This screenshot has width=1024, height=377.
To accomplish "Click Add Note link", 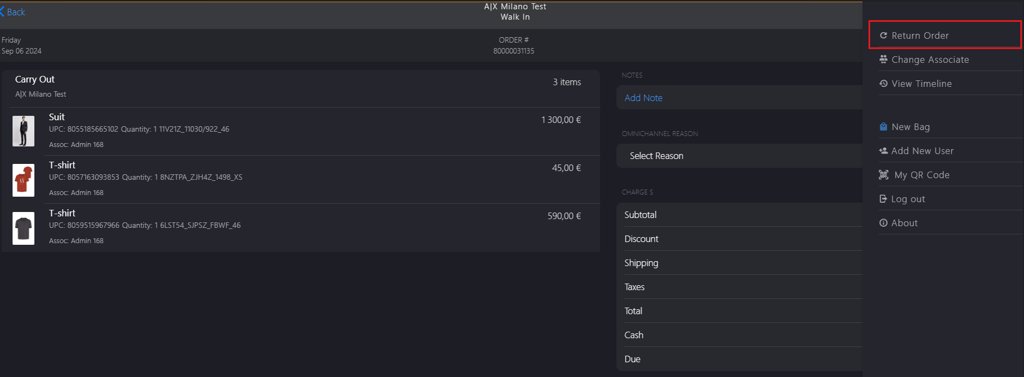I will click(643, 98).
